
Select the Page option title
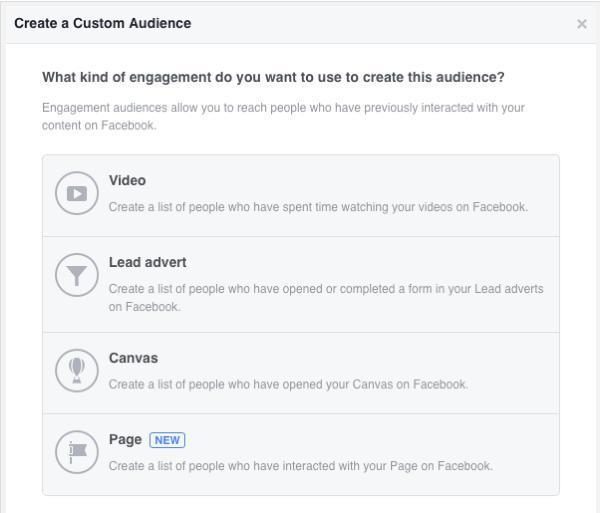pyautogui.click(x=125, y=440)
